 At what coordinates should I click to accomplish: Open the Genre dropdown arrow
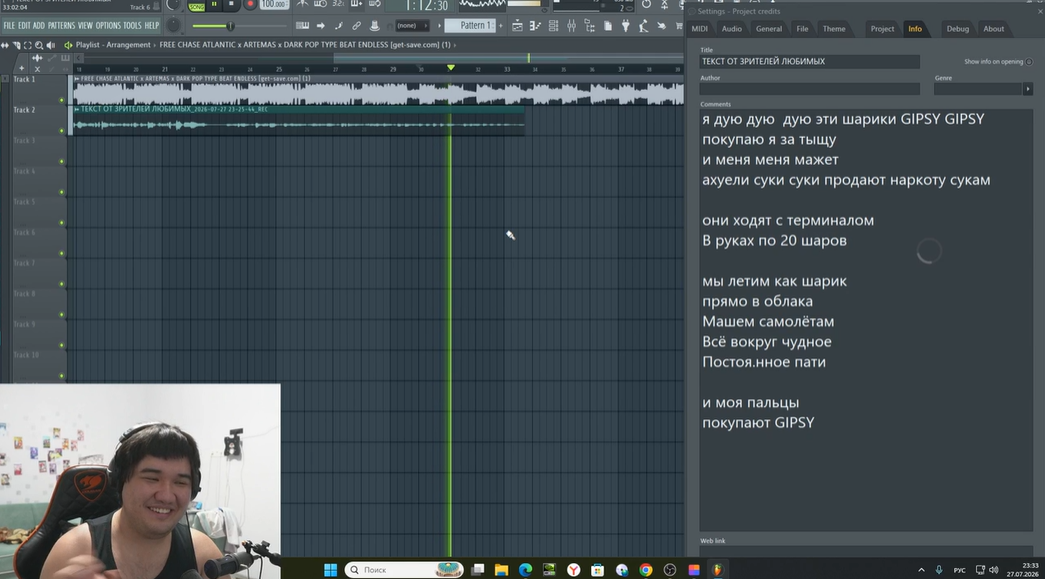click(x=1028, y=89)
